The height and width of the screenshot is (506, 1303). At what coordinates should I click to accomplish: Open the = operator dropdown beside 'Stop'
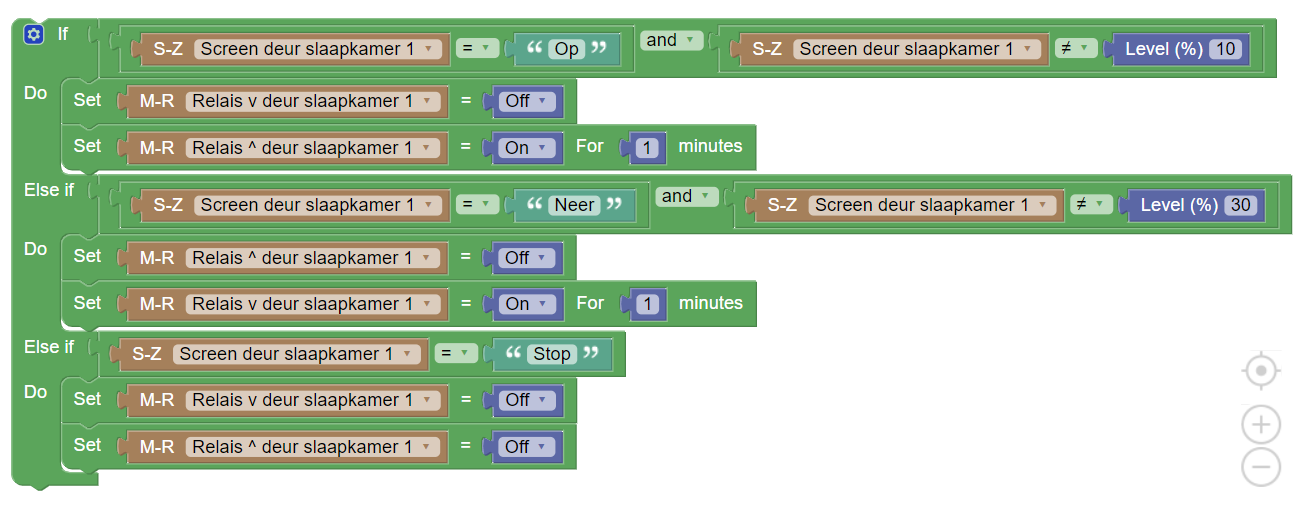pos(455,353)
